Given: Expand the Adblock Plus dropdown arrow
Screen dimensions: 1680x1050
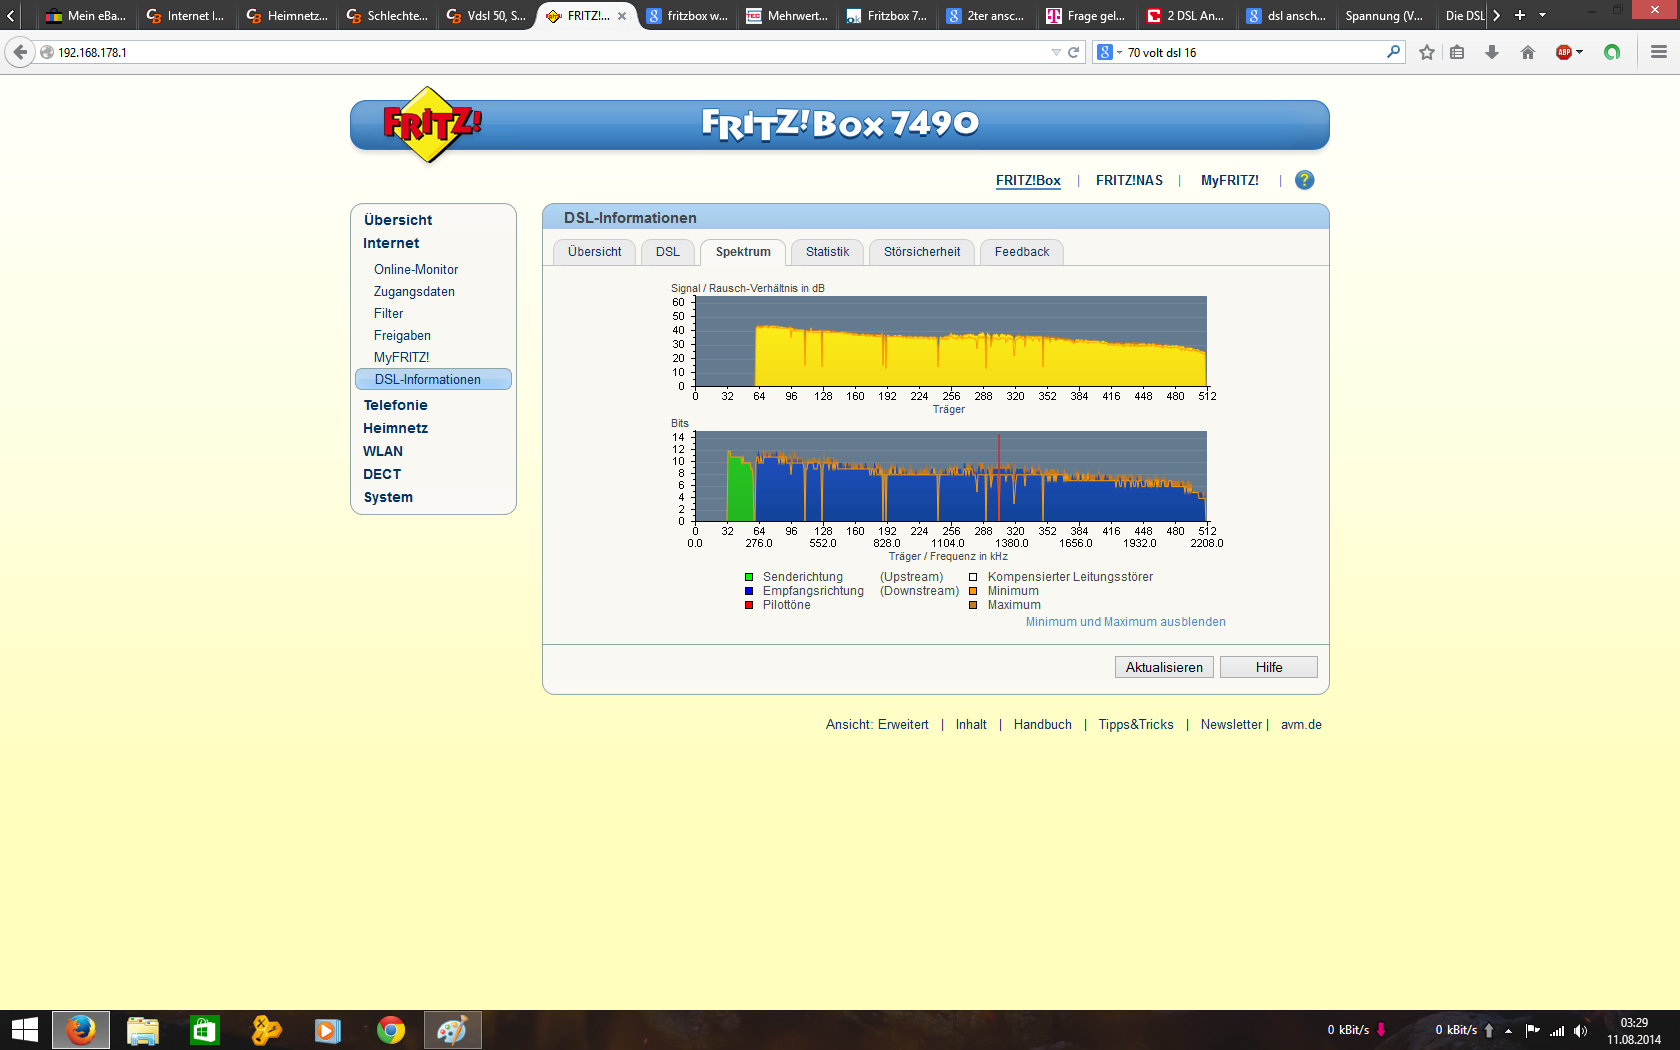Looking at the screenshot, I should pos(1580,52).
